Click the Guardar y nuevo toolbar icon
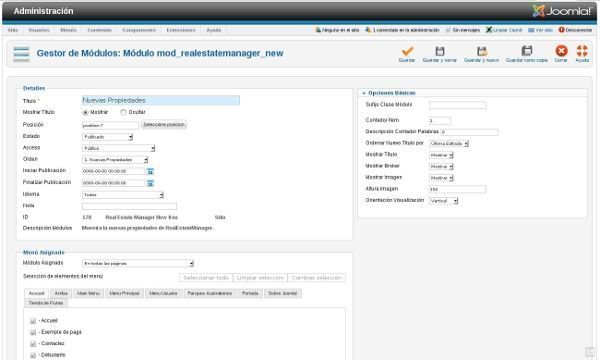 pos(482,51)
